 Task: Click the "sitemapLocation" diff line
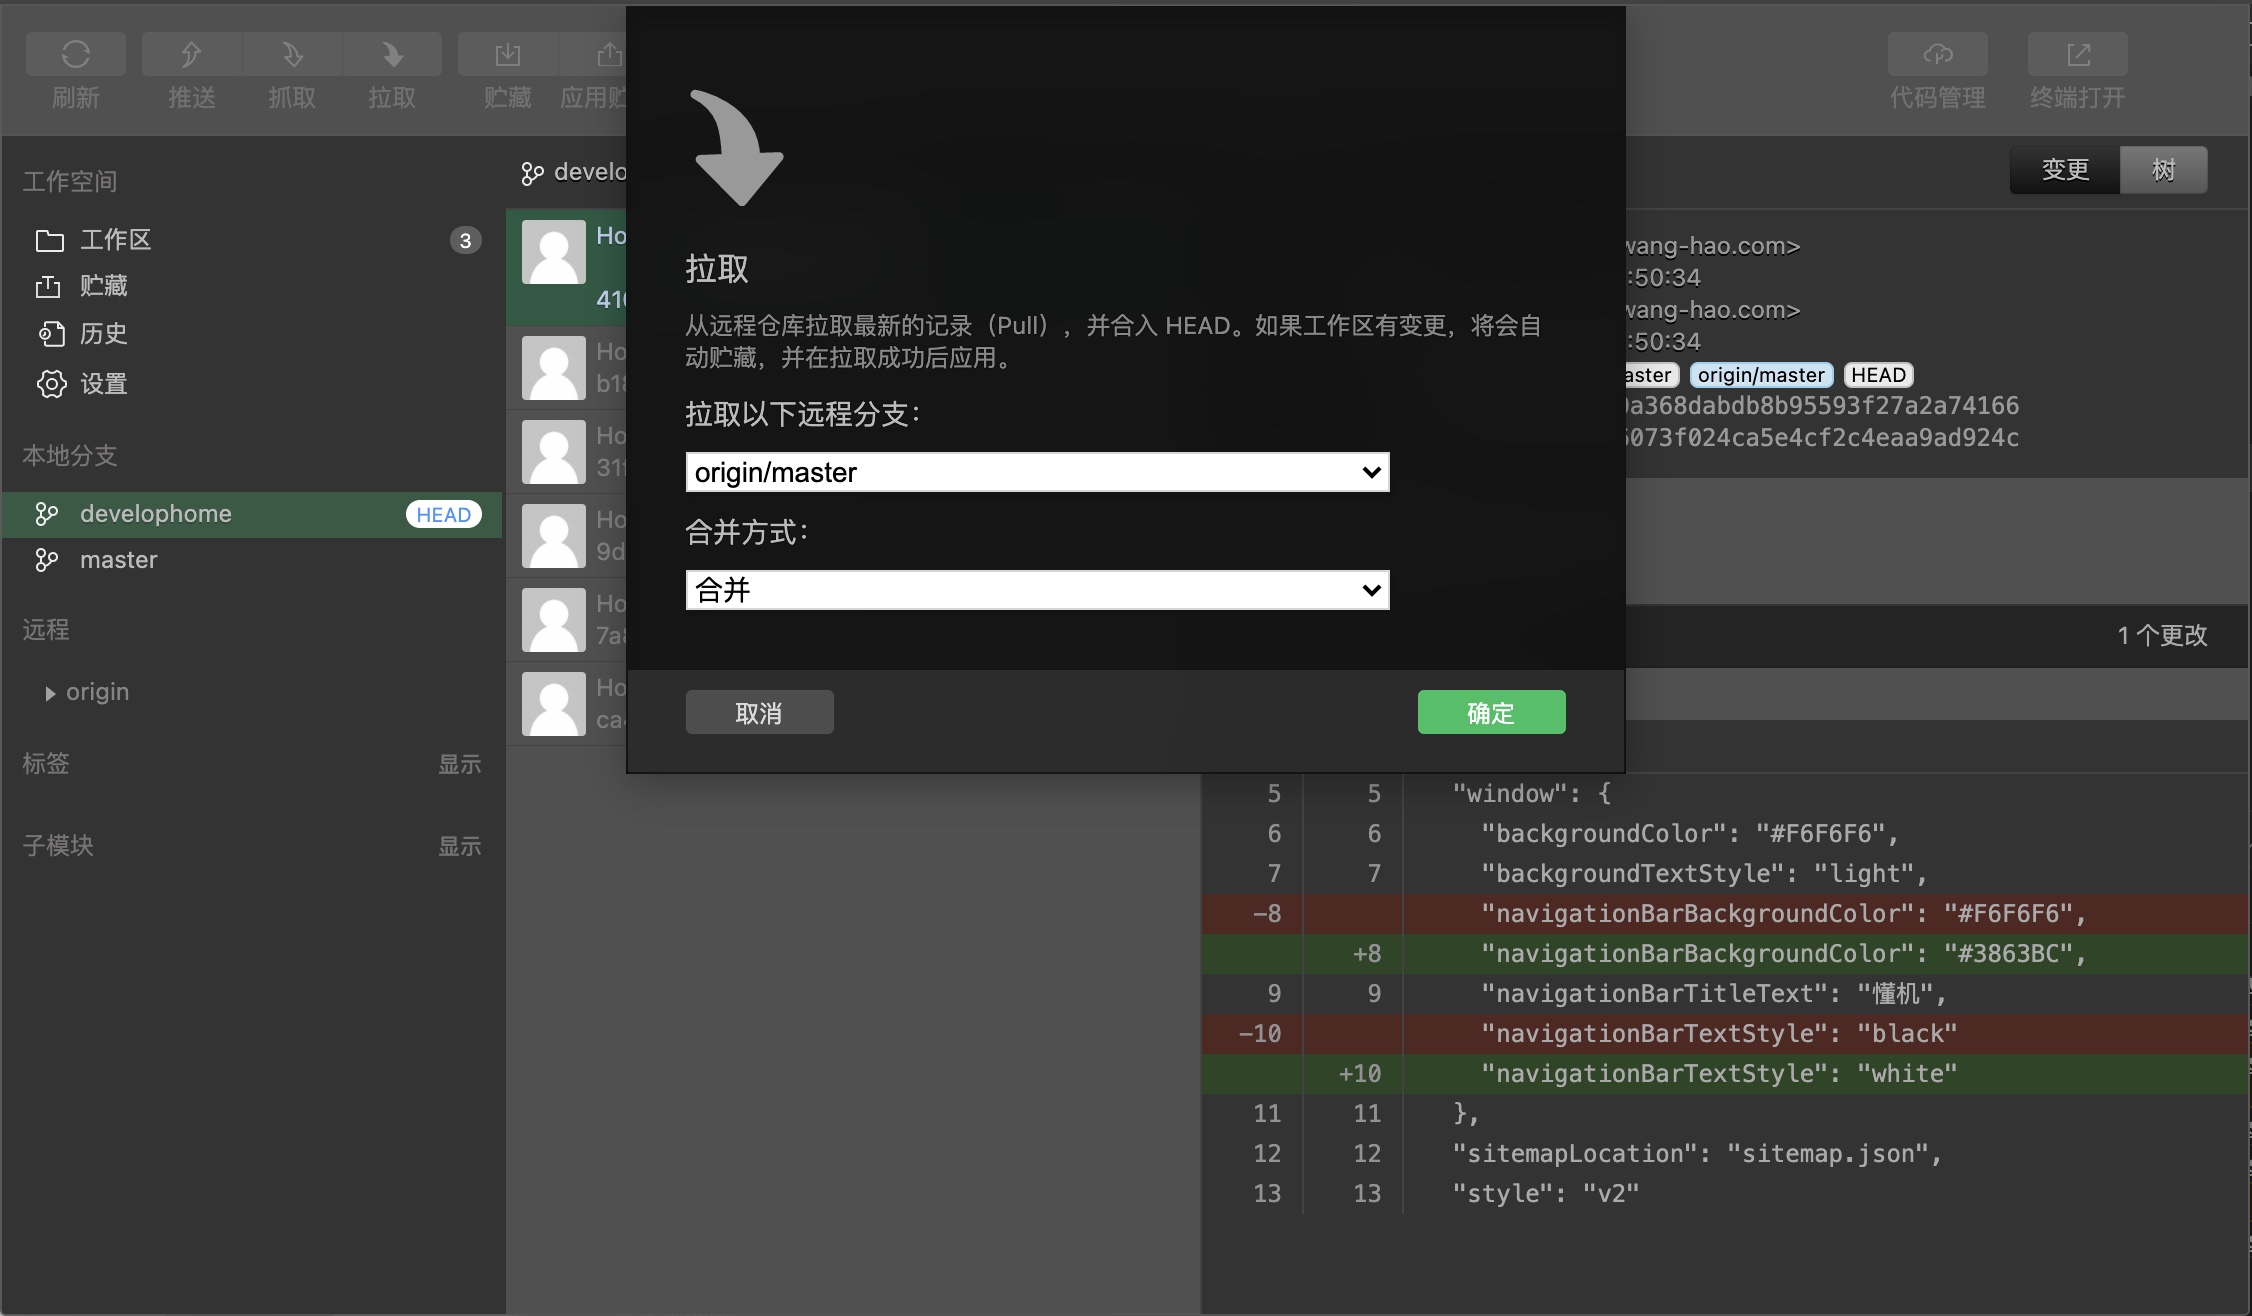[x=1726, y=1154]
